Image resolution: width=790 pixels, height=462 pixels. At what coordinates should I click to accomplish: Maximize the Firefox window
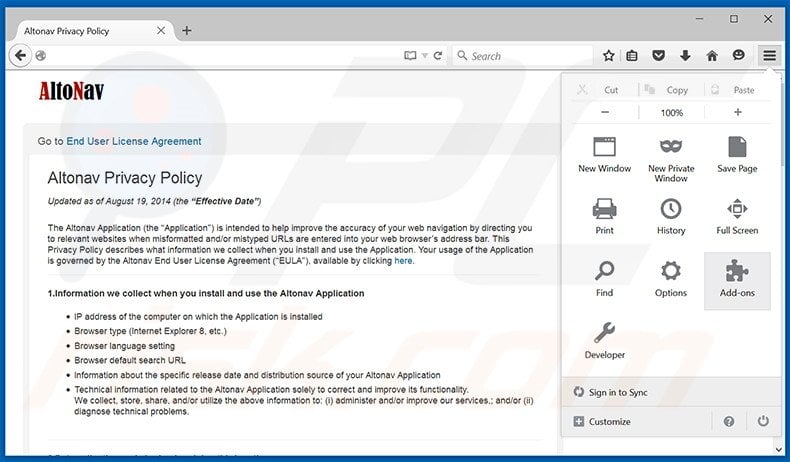734,19
